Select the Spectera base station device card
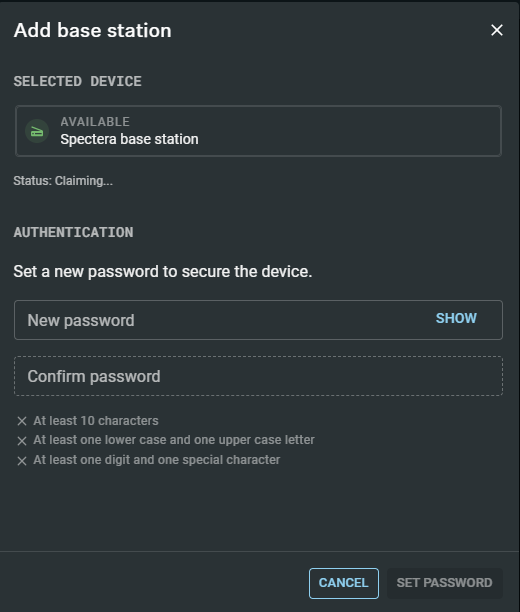Image resolution: width=520 pixels, height=612 pixels. [x=258, y=131]
